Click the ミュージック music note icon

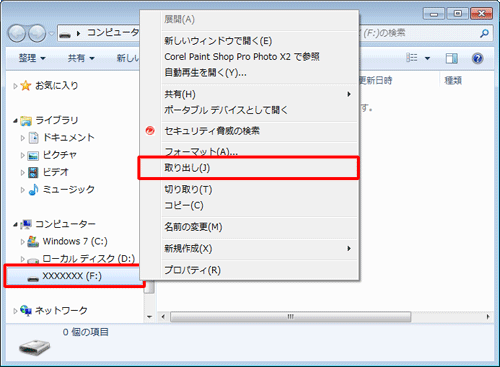[x=33, y=190]
